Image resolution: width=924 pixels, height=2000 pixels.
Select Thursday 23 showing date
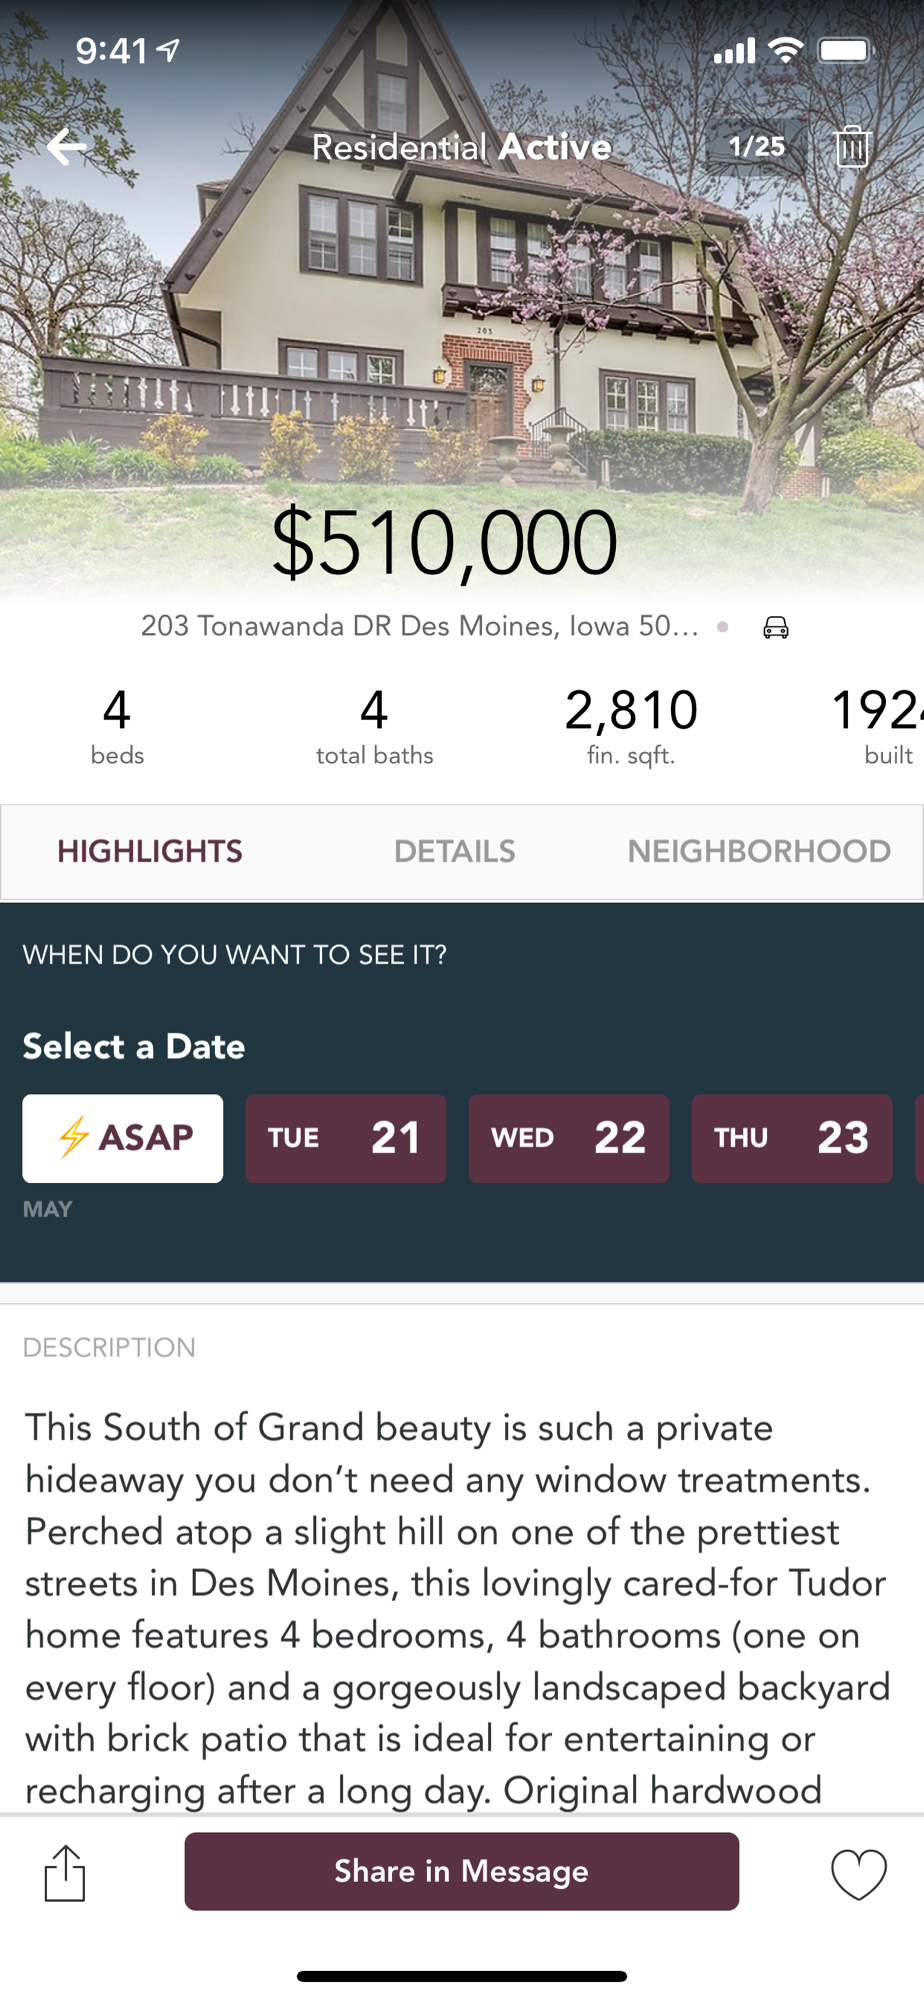[x=792, y=1138]
